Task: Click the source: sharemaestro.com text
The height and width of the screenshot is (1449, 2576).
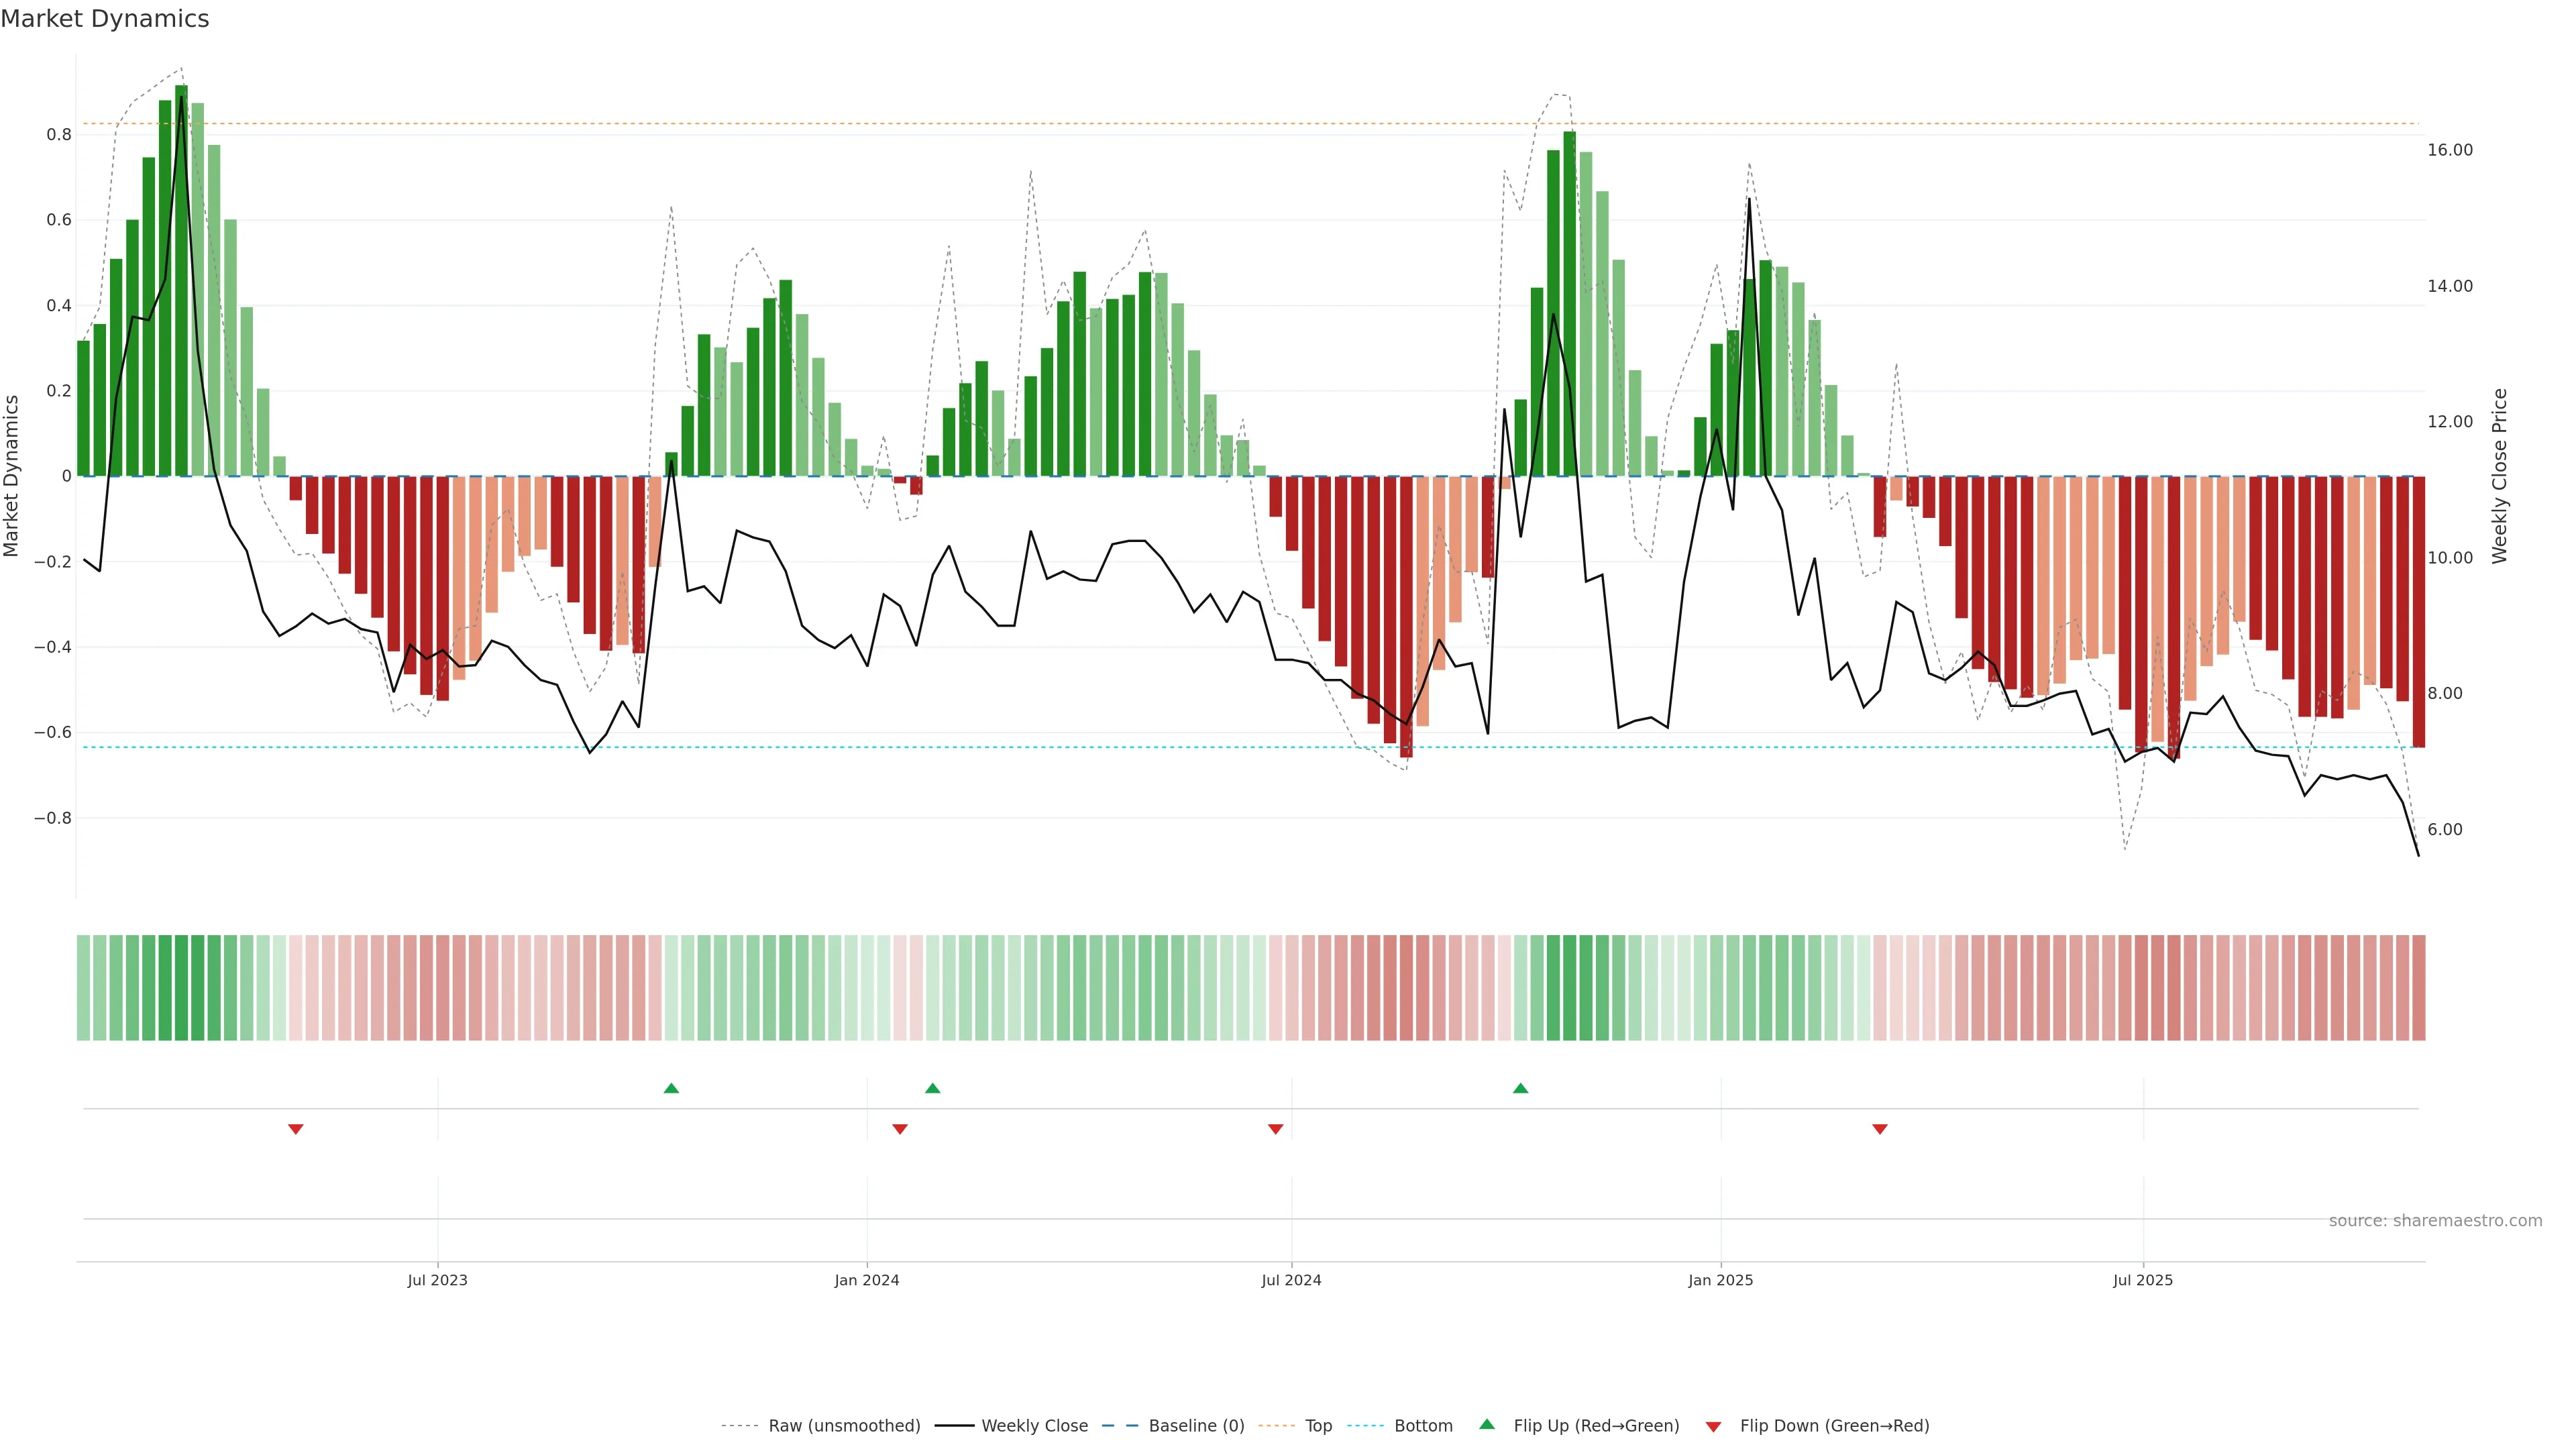Action: (x=2435, y=1221)
